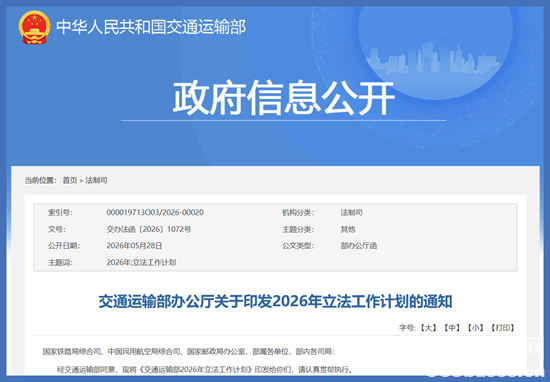Select the keywords 2026年;立法工作计划
Screen dimensions: 550x382
coord(141,262)
